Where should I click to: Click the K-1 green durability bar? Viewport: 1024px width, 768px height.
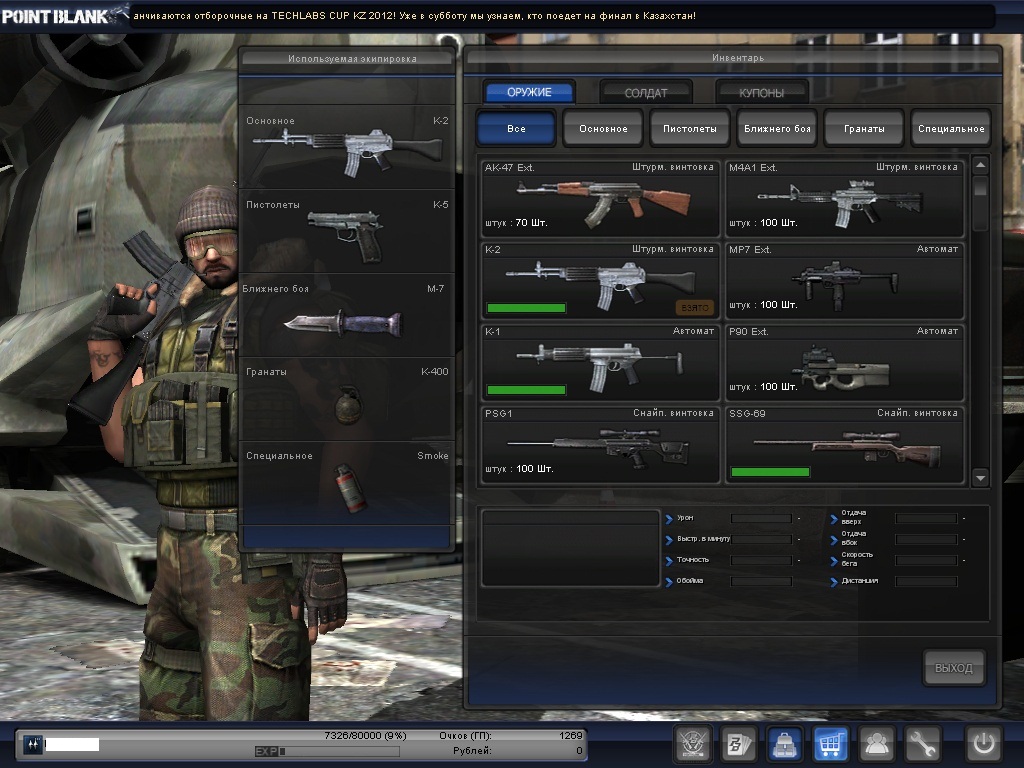pyautogui.click(x=526, y=390)
